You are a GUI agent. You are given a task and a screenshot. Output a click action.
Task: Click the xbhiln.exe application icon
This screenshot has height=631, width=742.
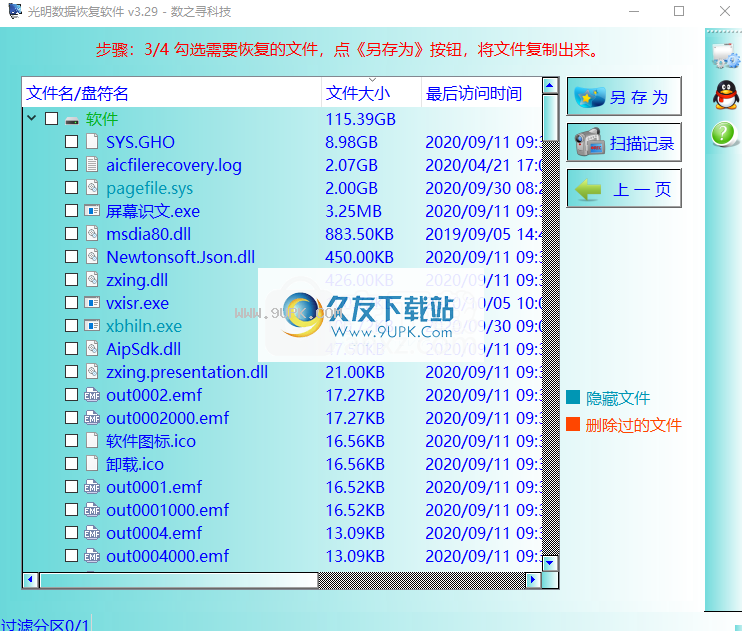click(92, 325)
